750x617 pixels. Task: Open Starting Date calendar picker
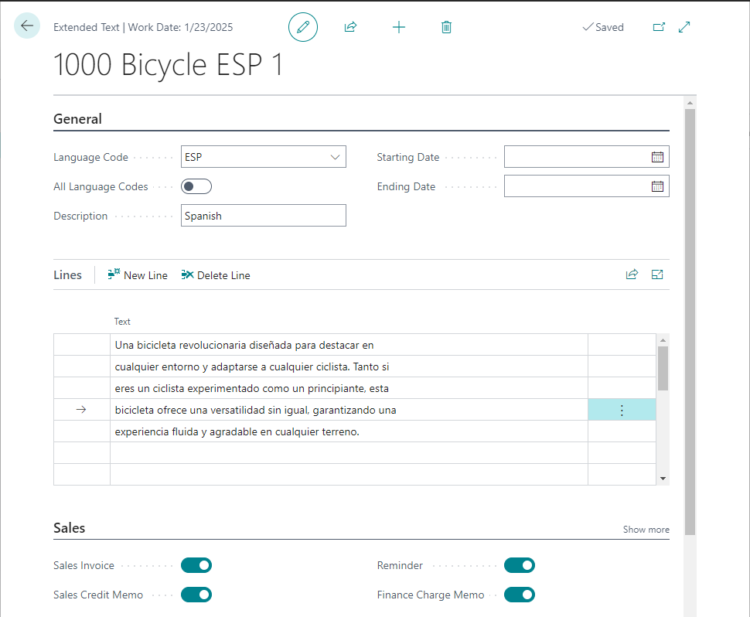pyautogui.click(x=657, y=157)
